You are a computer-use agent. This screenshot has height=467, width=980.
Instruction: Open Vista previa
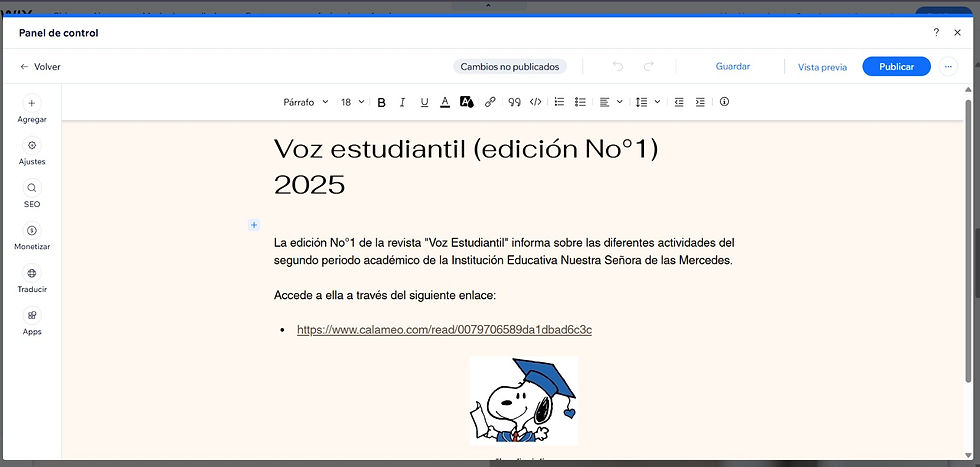coord(822,67)
